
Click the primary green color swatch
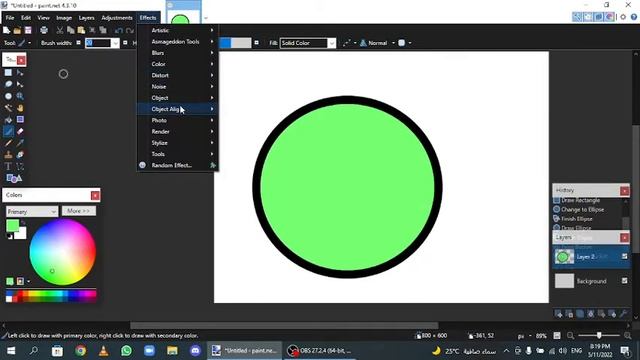pos(12,225)
